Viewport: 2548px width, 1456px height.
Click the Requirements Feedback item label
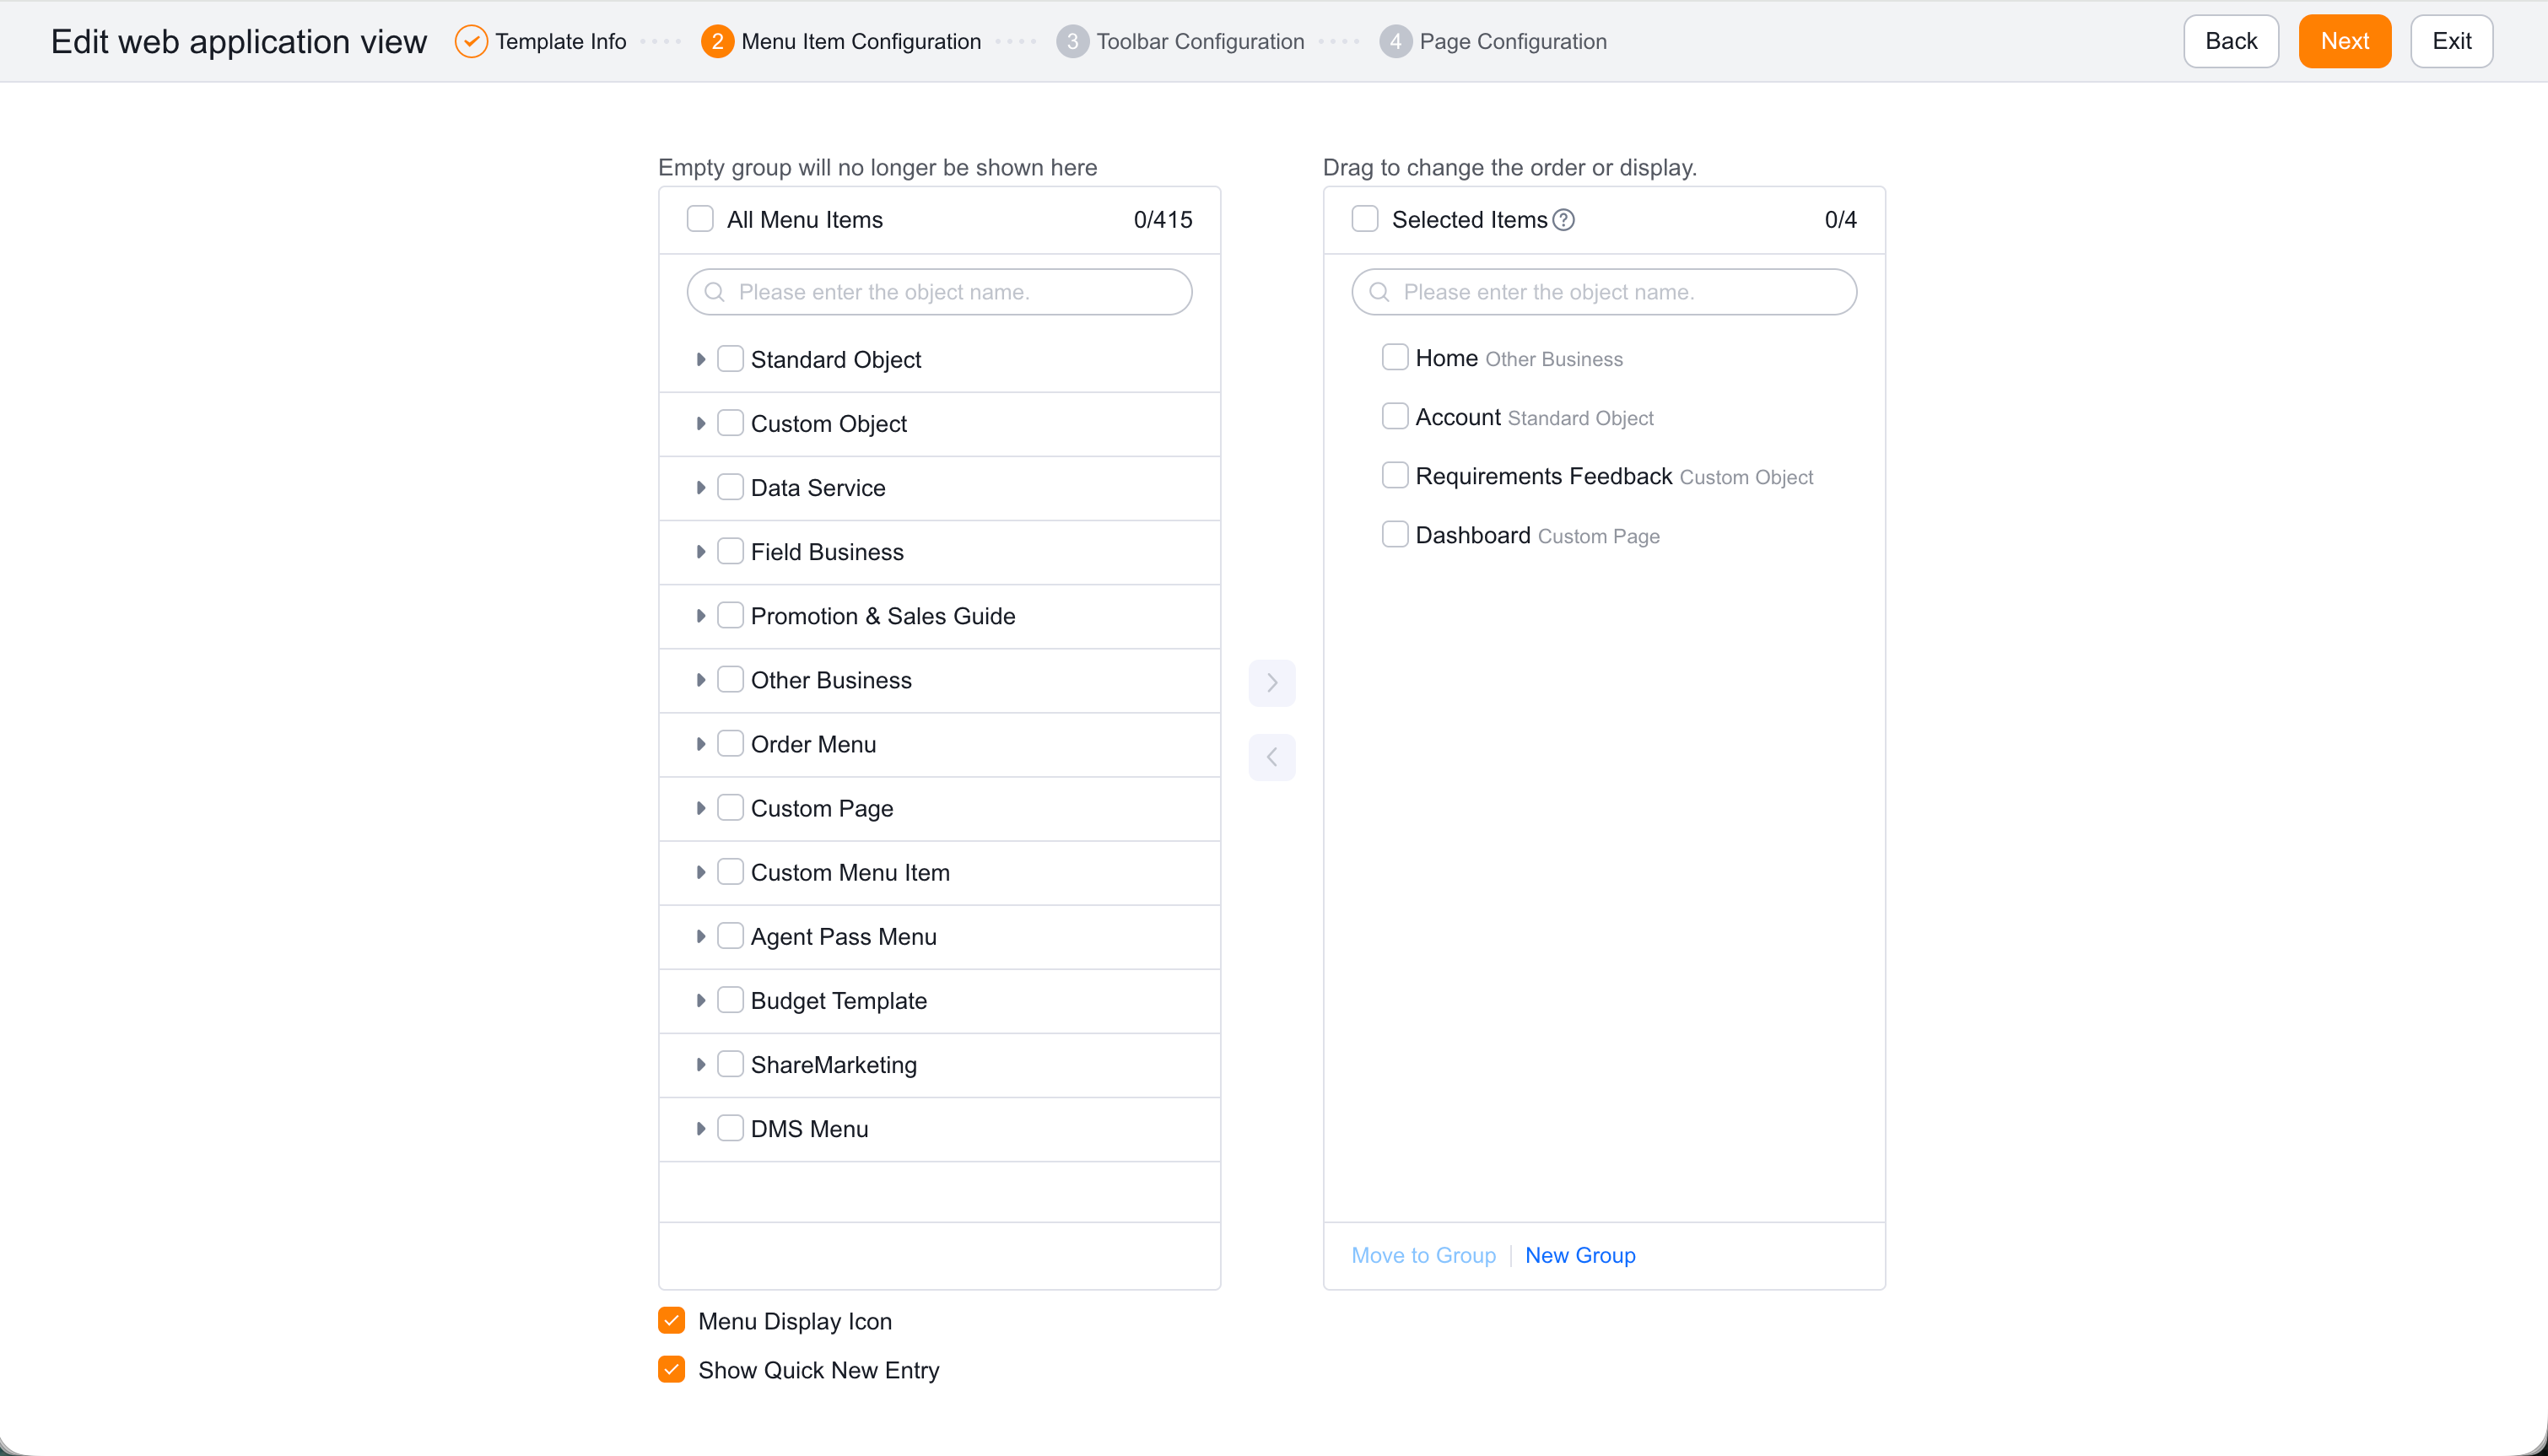coord(1543,476)
